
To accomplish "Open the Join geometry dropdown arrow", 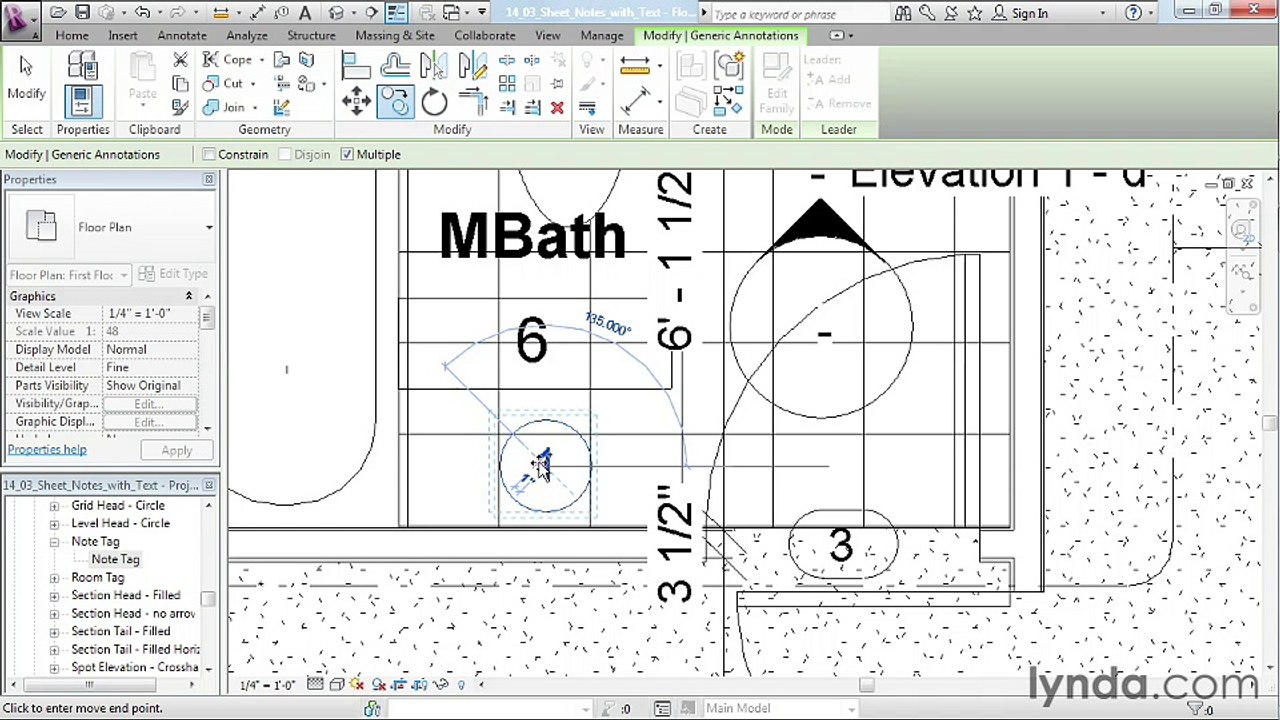I will (255, 108).
